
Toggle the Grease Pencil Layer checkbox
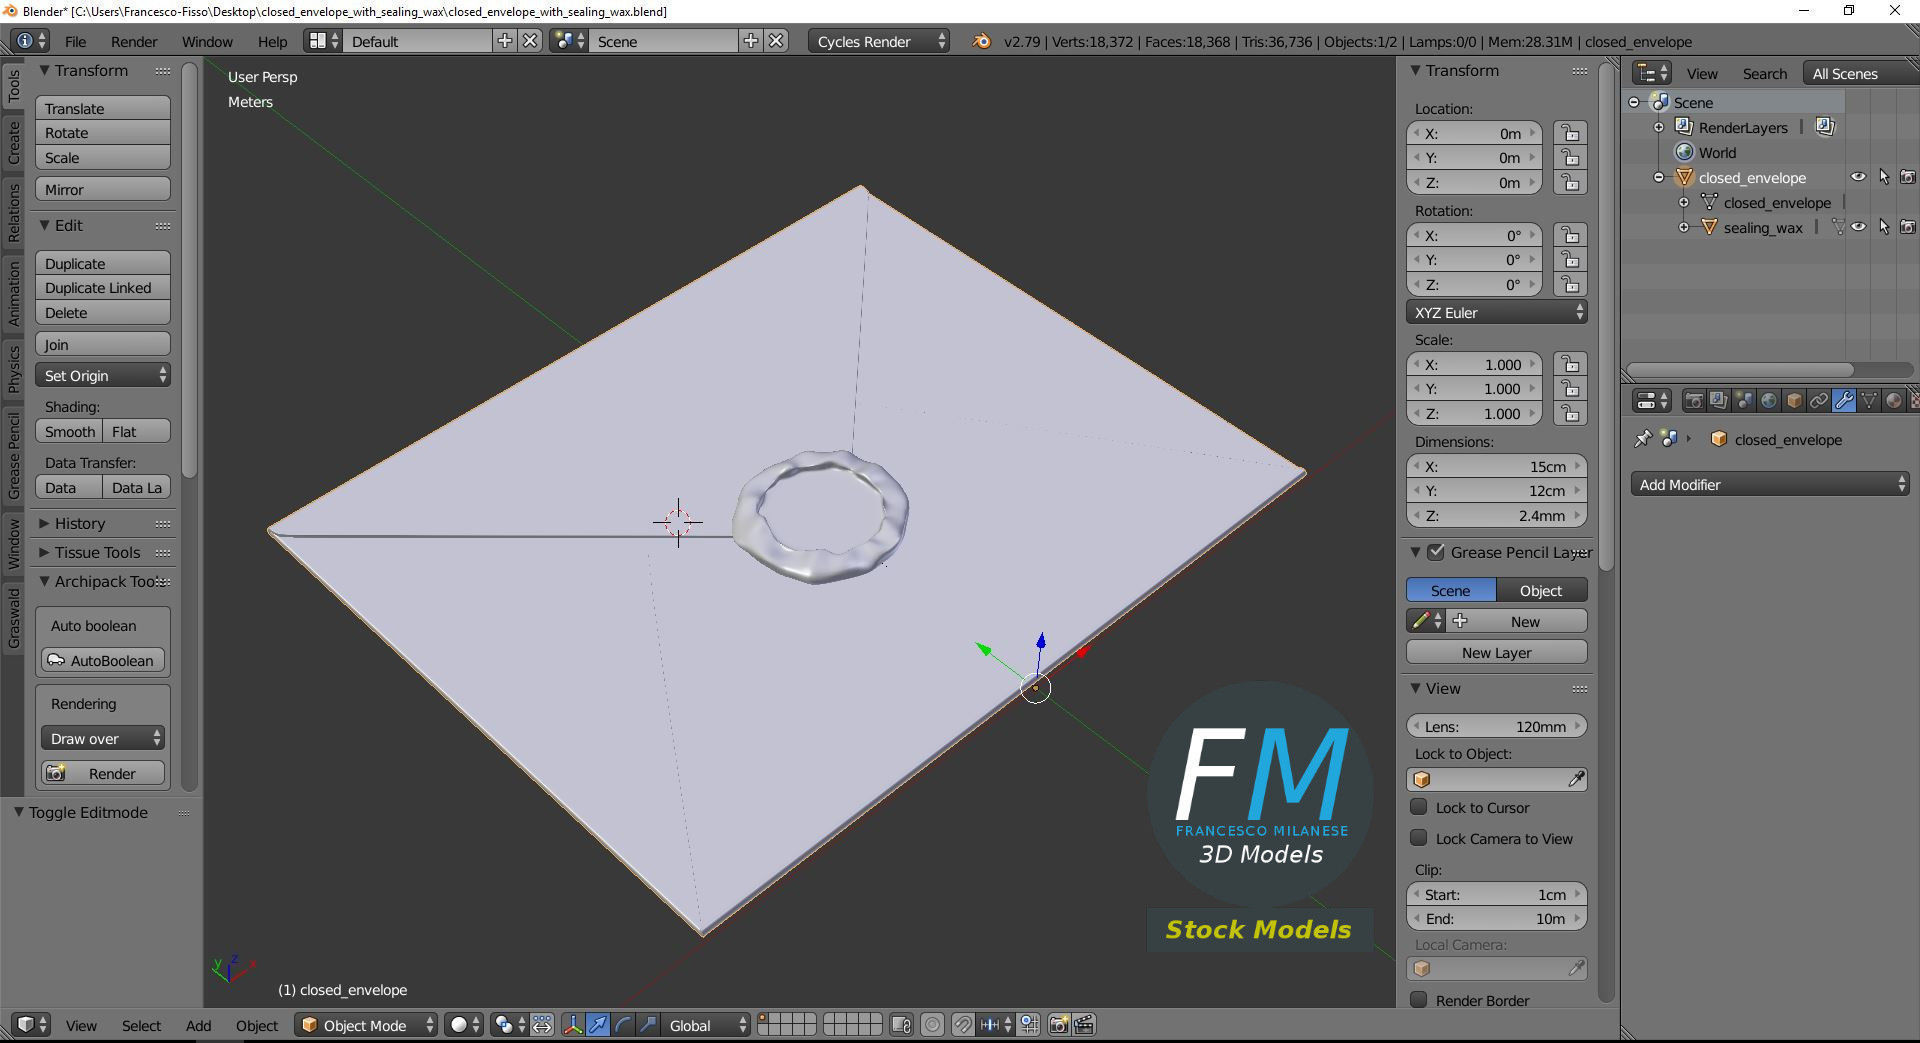coord(1436,552)
